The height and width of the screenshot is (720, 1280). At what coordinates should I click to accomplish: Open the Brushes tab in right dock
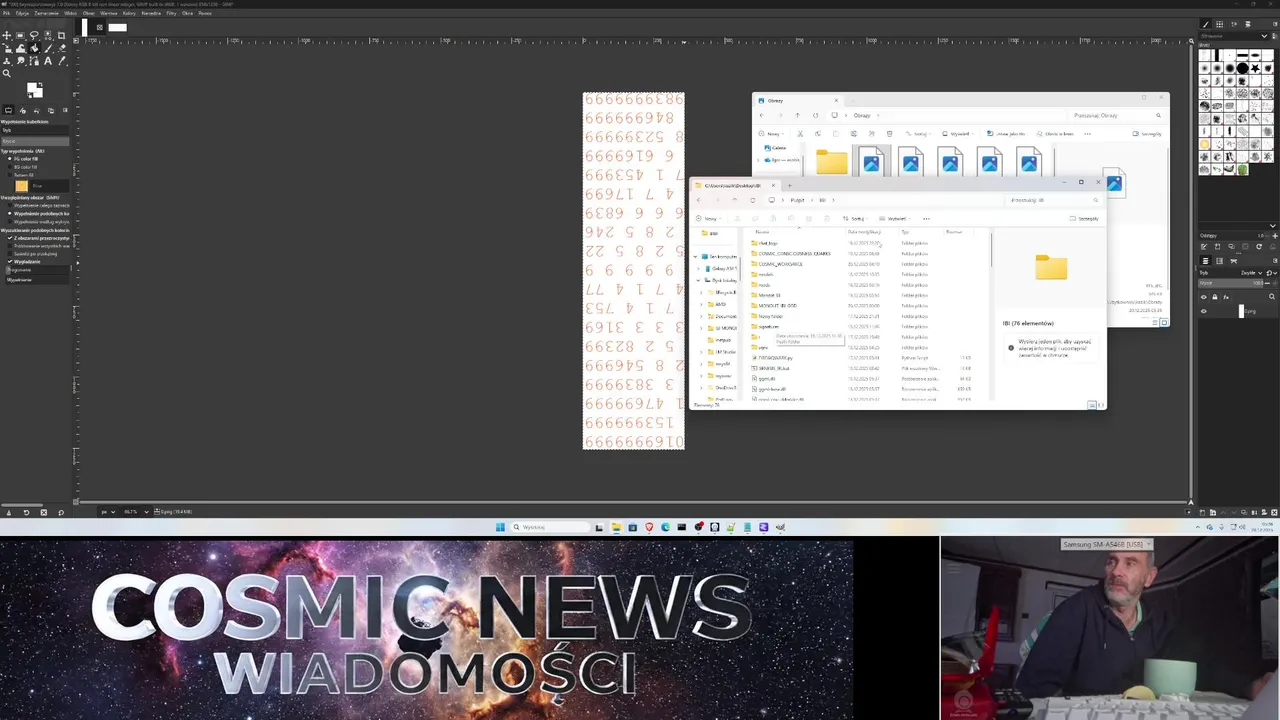pos(1204,23)
